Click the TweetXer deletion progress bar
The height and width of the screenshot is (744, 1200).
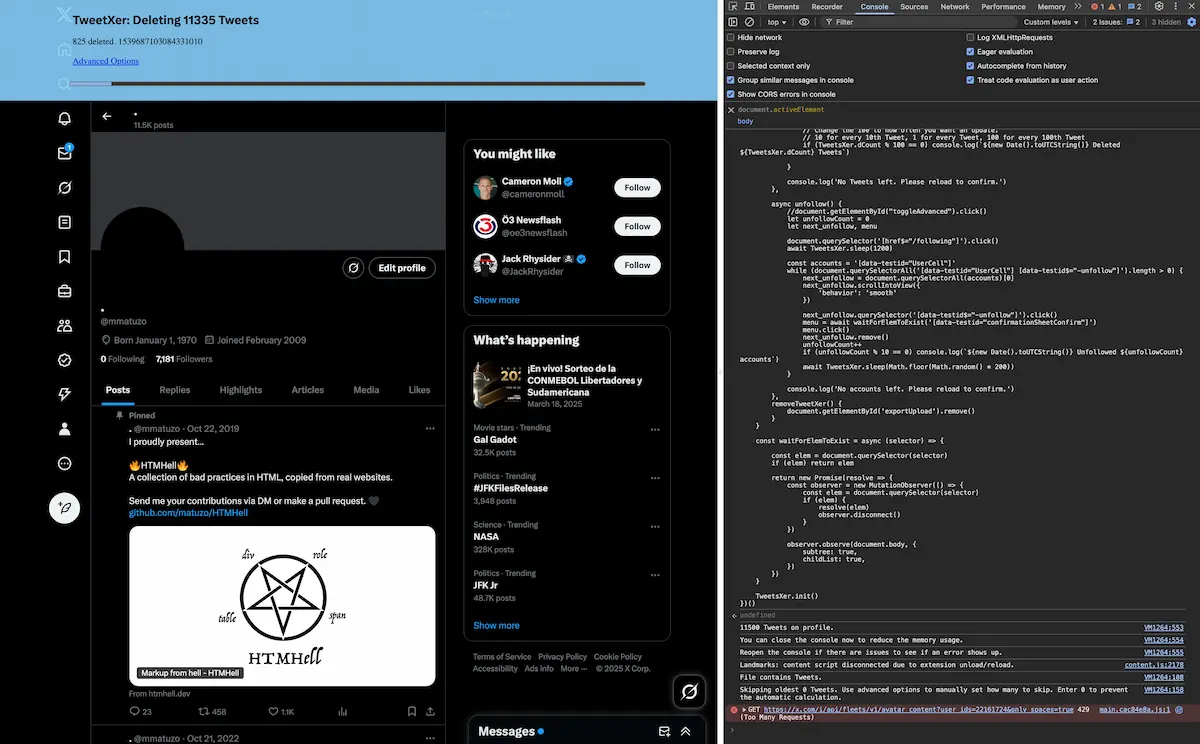click(358, 84)
